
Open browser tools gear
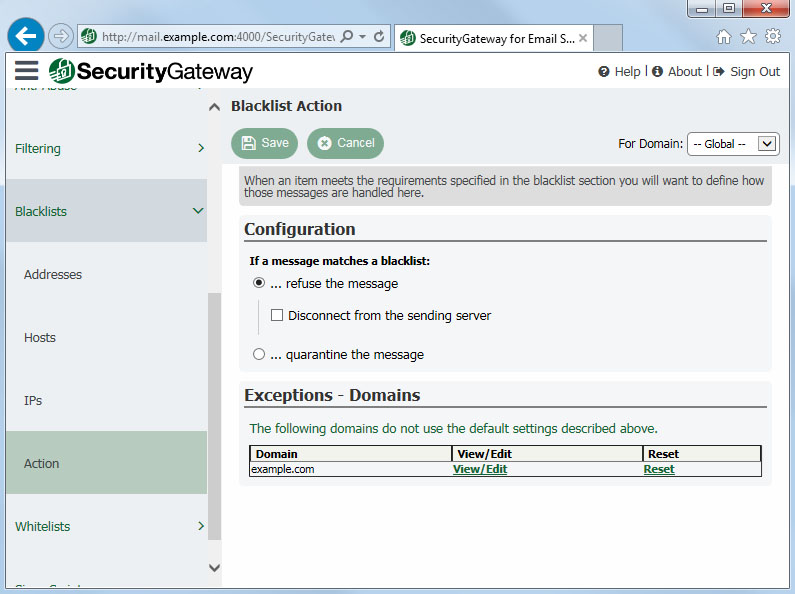[x=773, y=36]
